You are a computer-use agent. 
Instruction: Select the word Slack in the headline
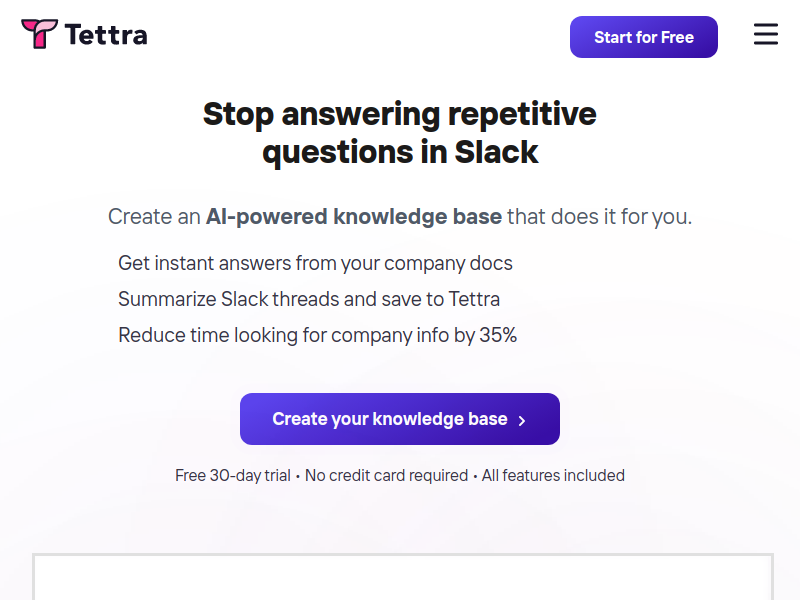coord(496,152)
